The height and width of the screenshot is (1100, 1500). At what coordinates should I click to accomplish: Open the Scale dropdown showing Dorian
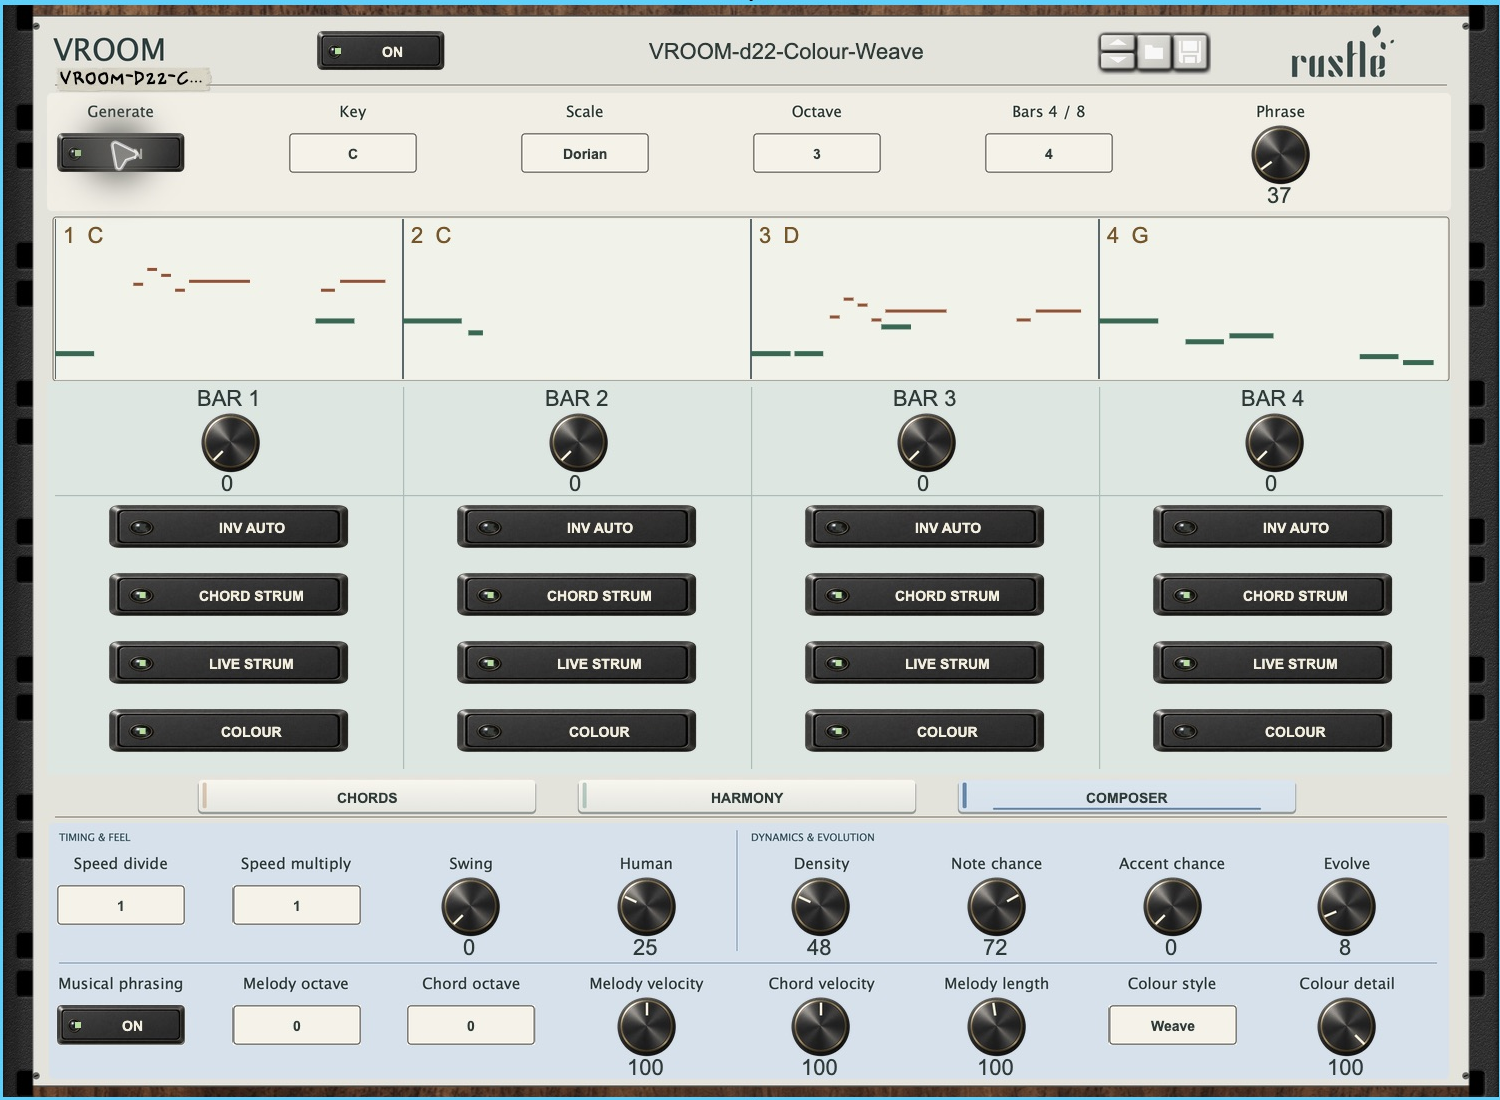point(585,153)
